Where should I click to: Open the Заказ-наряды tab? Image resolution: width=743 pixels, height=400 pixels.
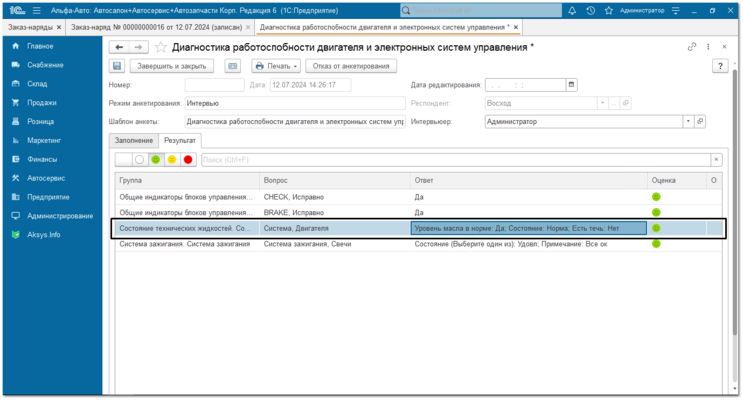pyautogui.click(x=30, y=27)
